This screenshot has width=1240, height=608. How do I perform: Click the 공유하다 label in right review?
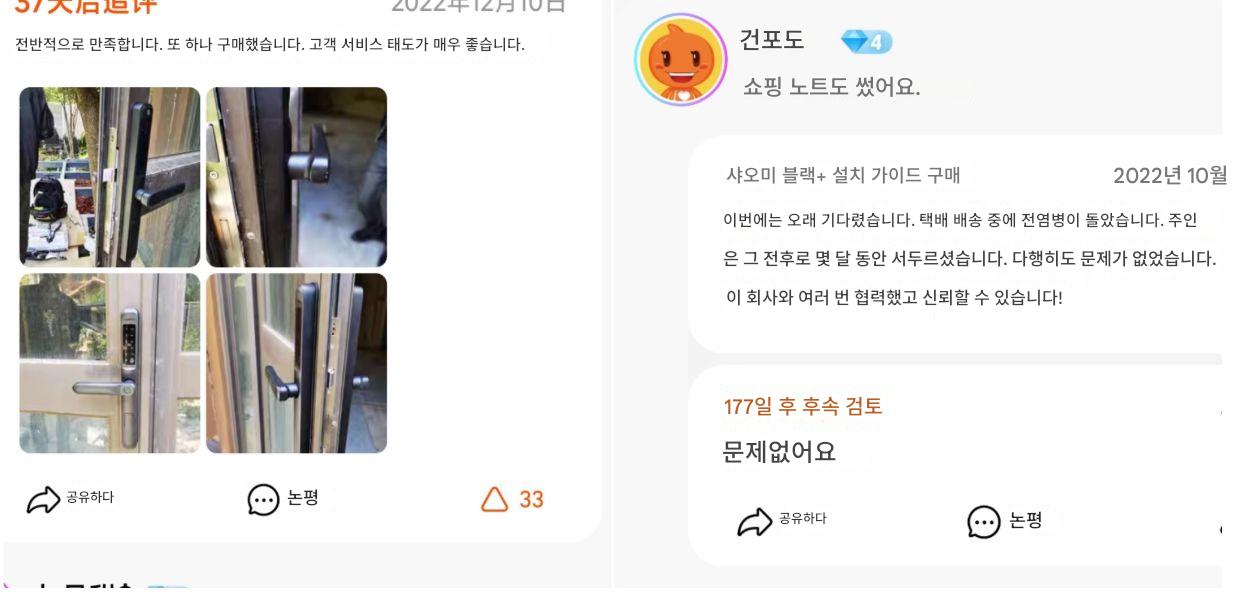tap(802, 519)
